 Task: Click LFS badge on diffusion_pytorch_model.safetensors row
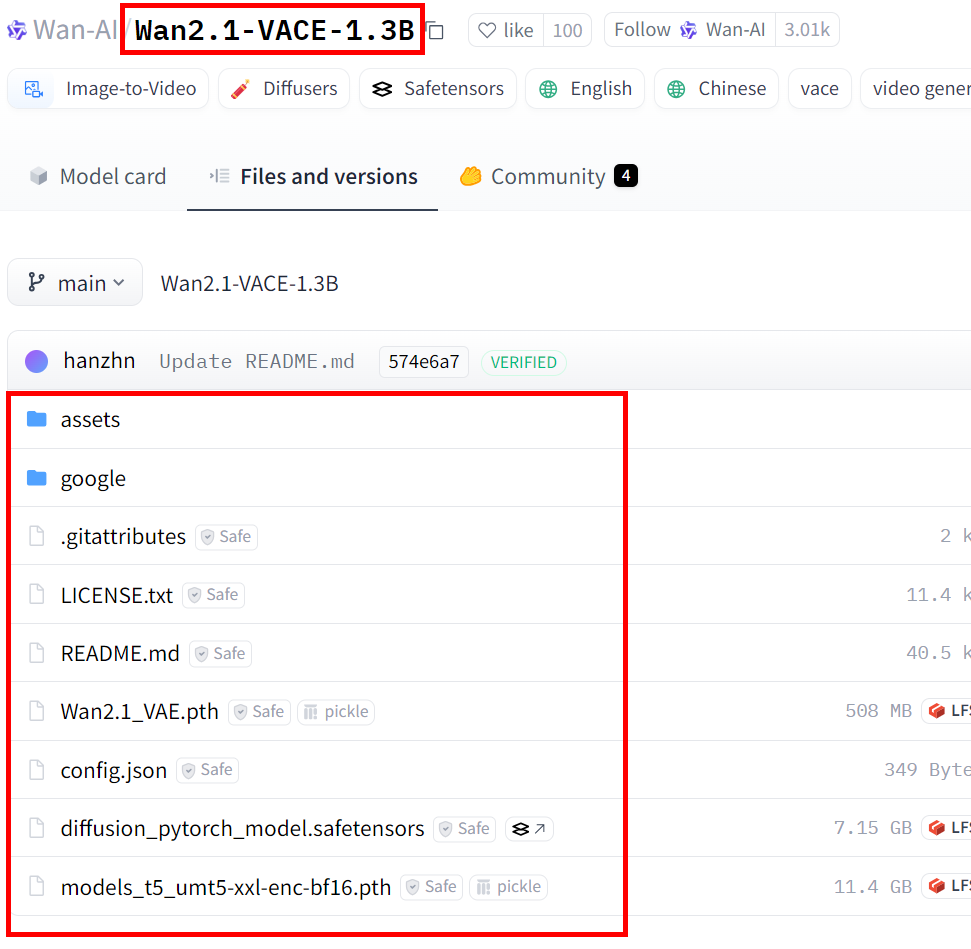tap(947, 828)
